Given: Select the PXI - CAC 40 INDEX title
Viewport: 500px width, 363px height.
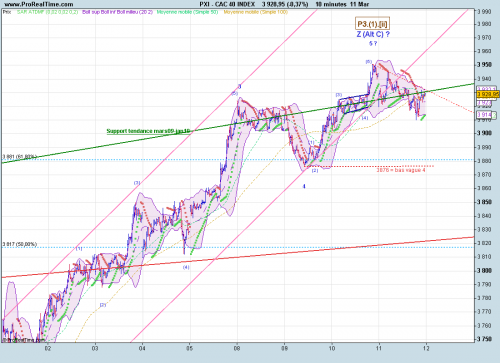Looking at the screenshot, I should (x=227, y=4).
